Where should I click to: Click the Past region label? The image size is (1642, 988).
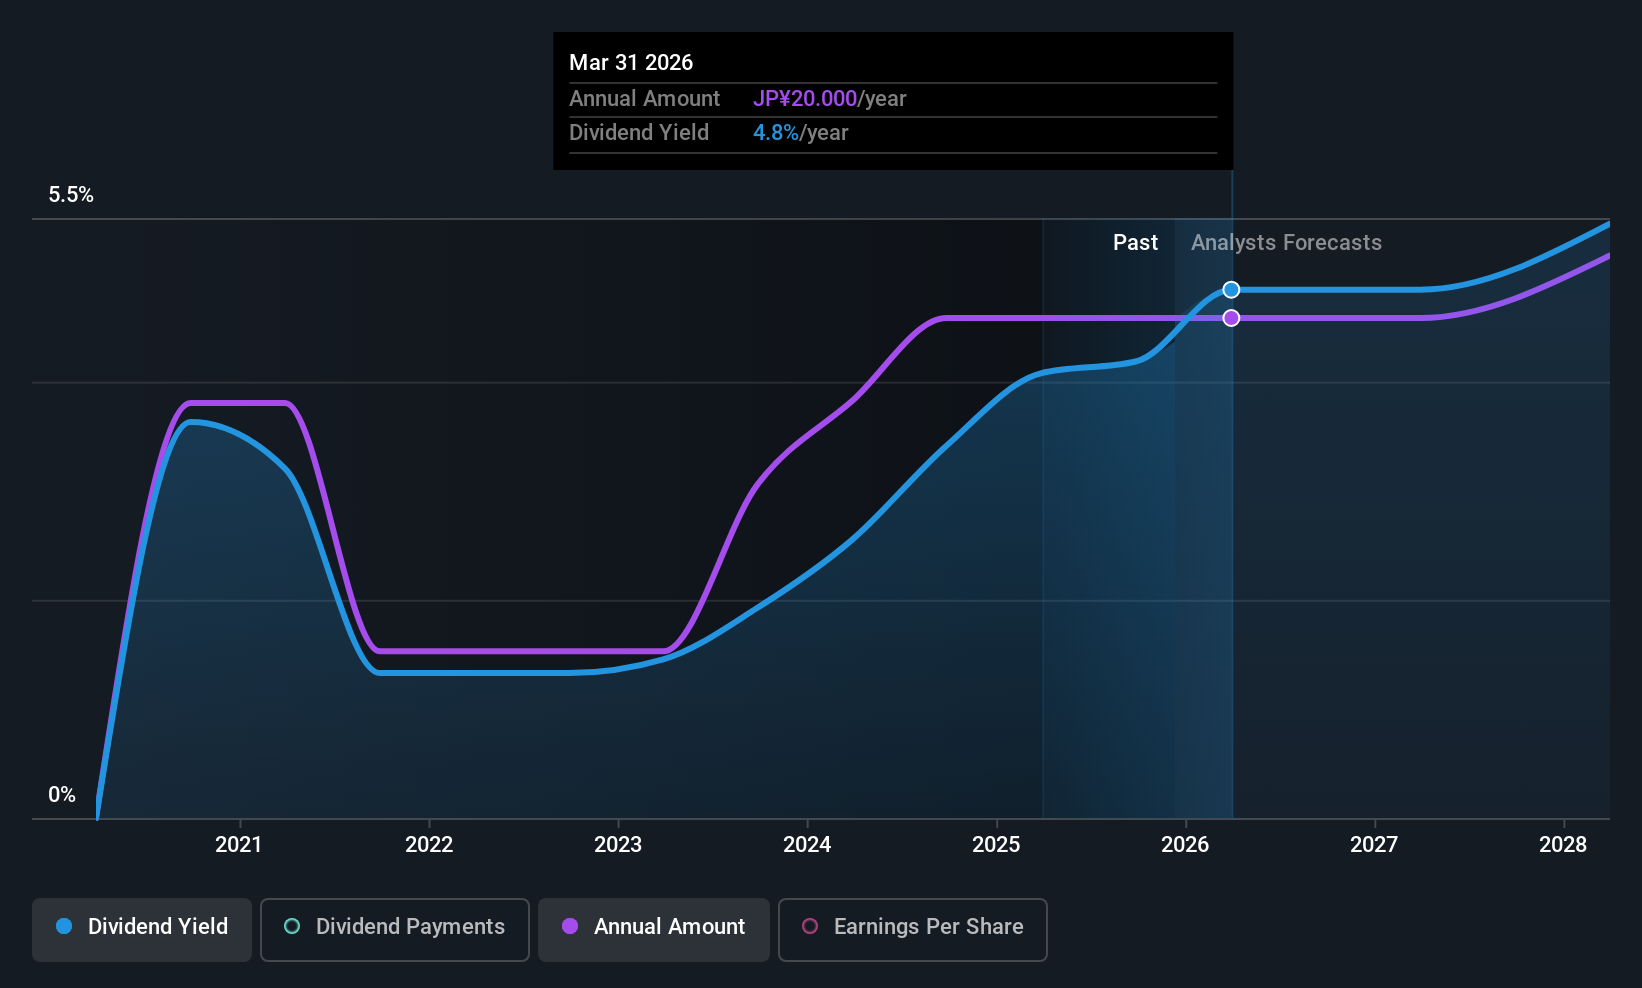1136,243
